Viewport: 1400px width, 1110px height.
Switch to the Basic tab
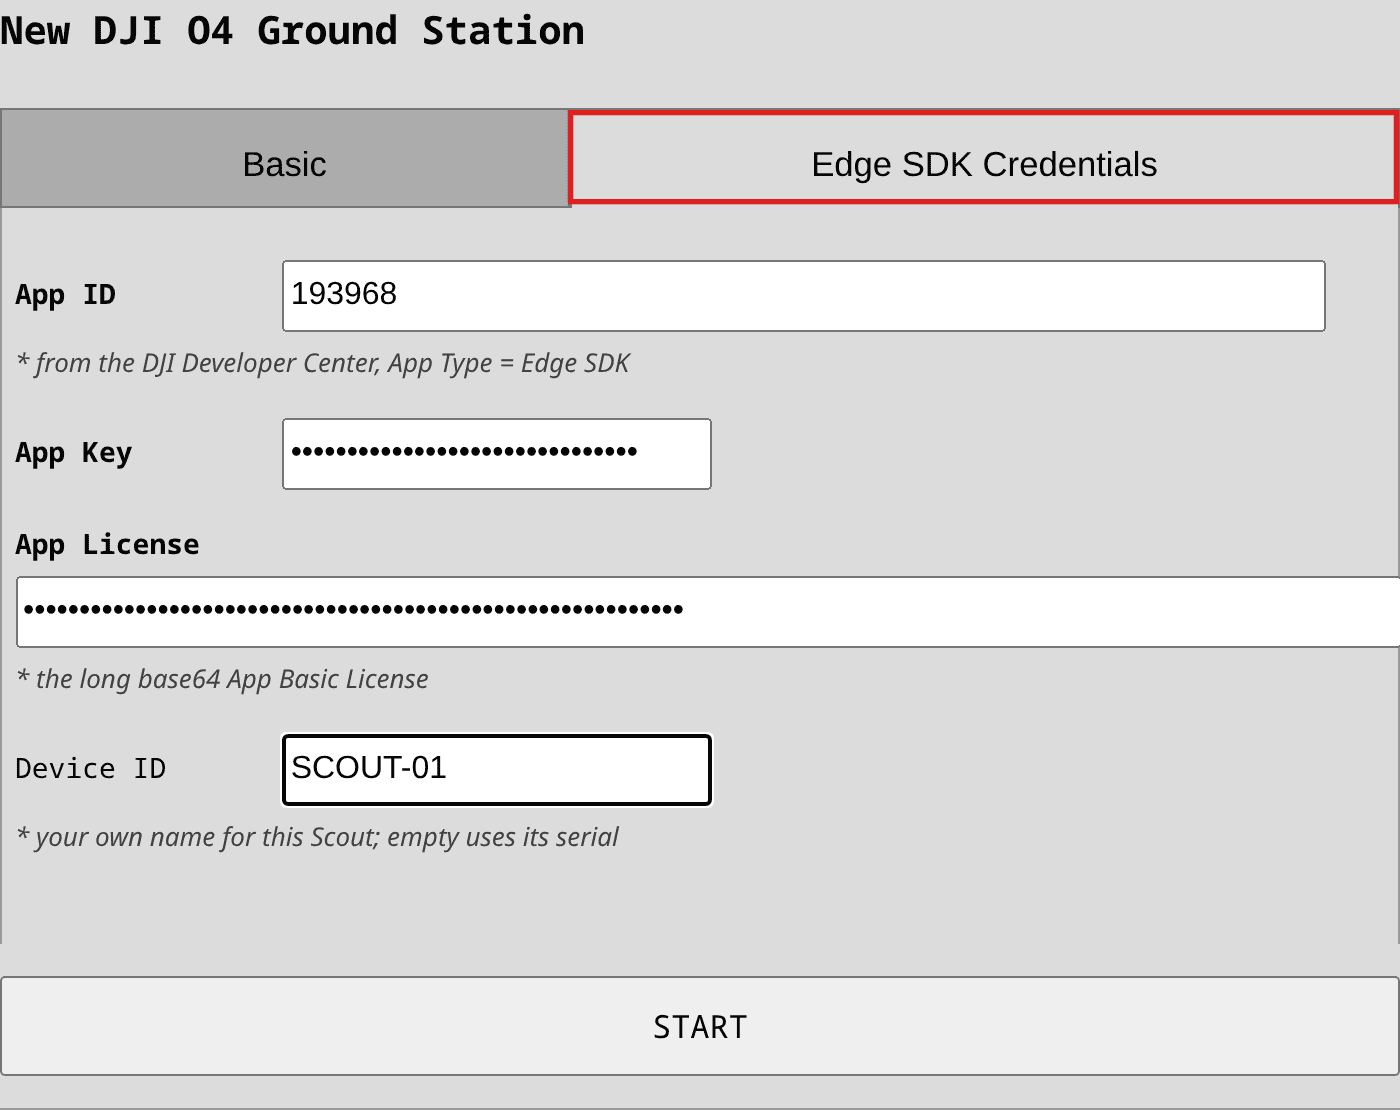coord(285,159)
